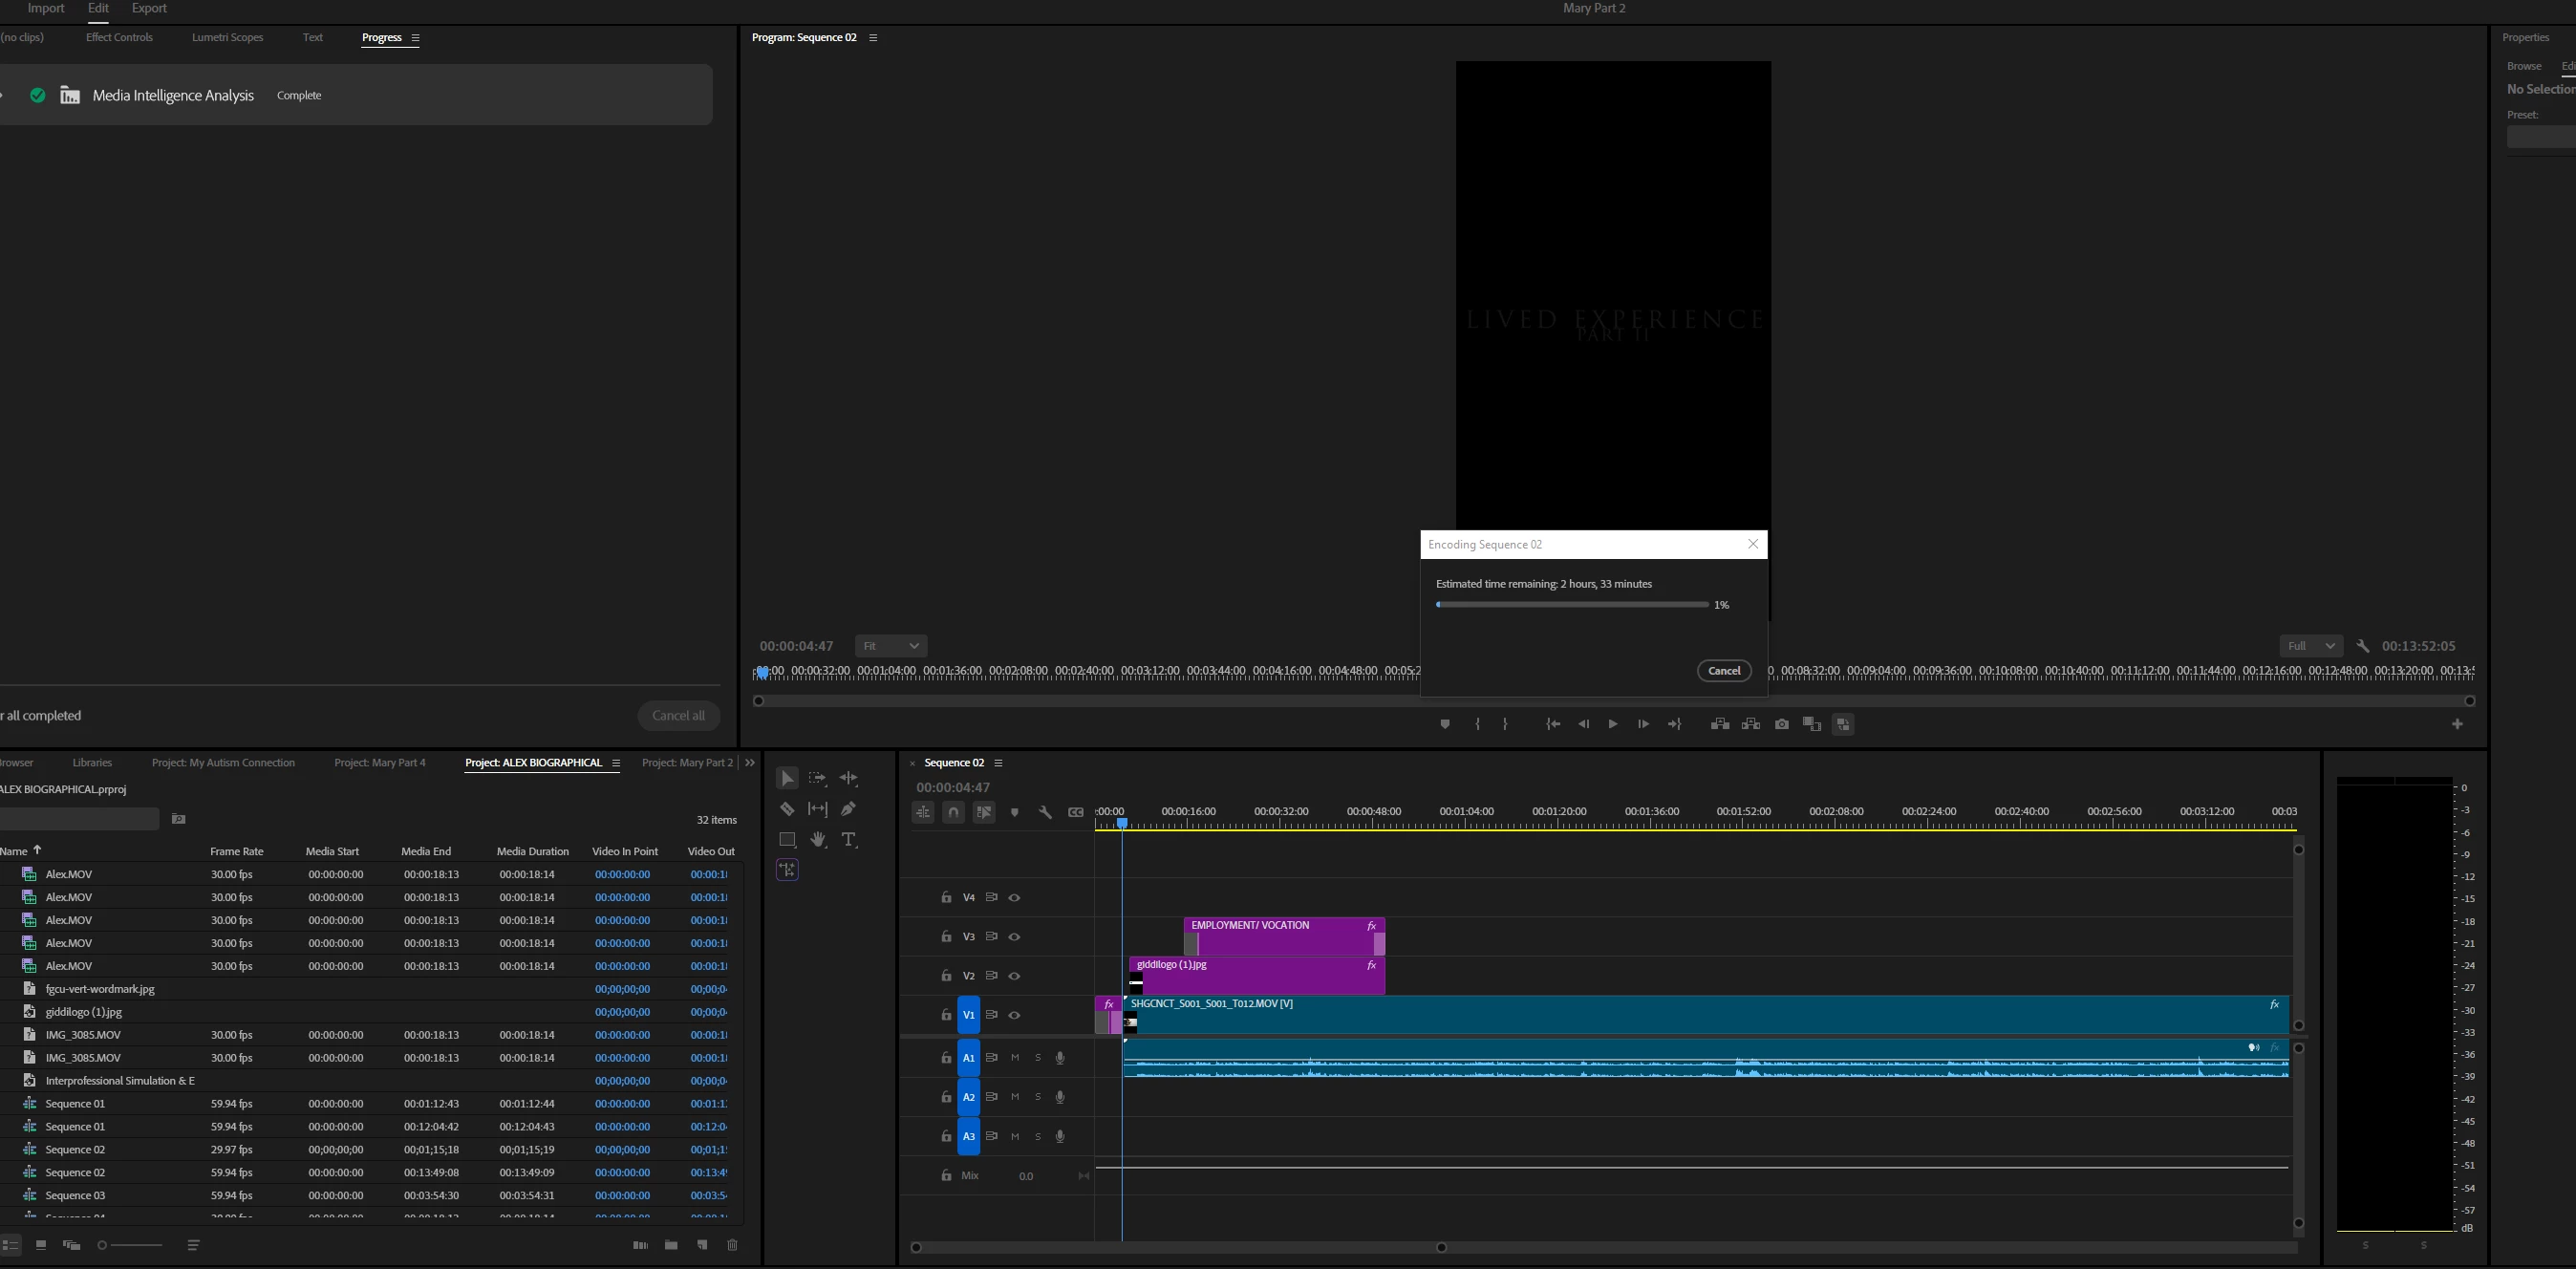Switch to the Lumetri Scopes tab
2576x1269 pixels.
click(x=227, y=38)
